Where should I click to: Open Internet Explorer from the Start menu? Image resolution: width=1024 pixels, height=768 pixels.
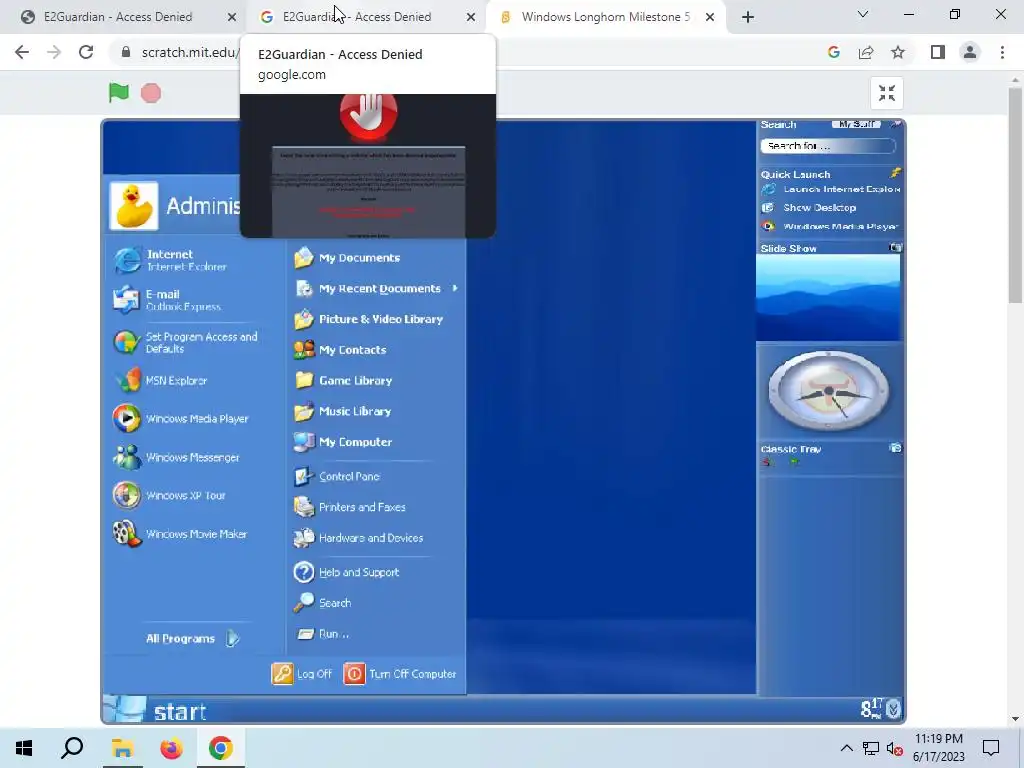[x=170, y=260]
